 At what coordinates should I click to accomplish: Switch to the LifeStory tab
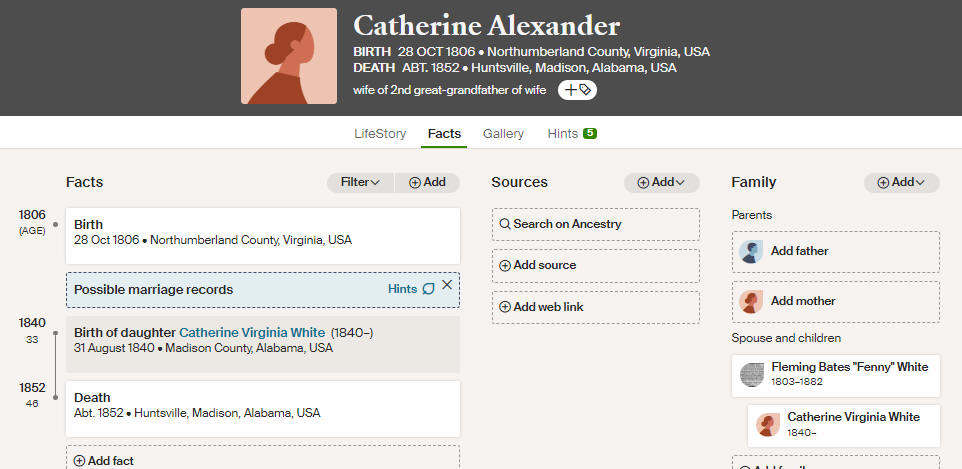[380, 134]
